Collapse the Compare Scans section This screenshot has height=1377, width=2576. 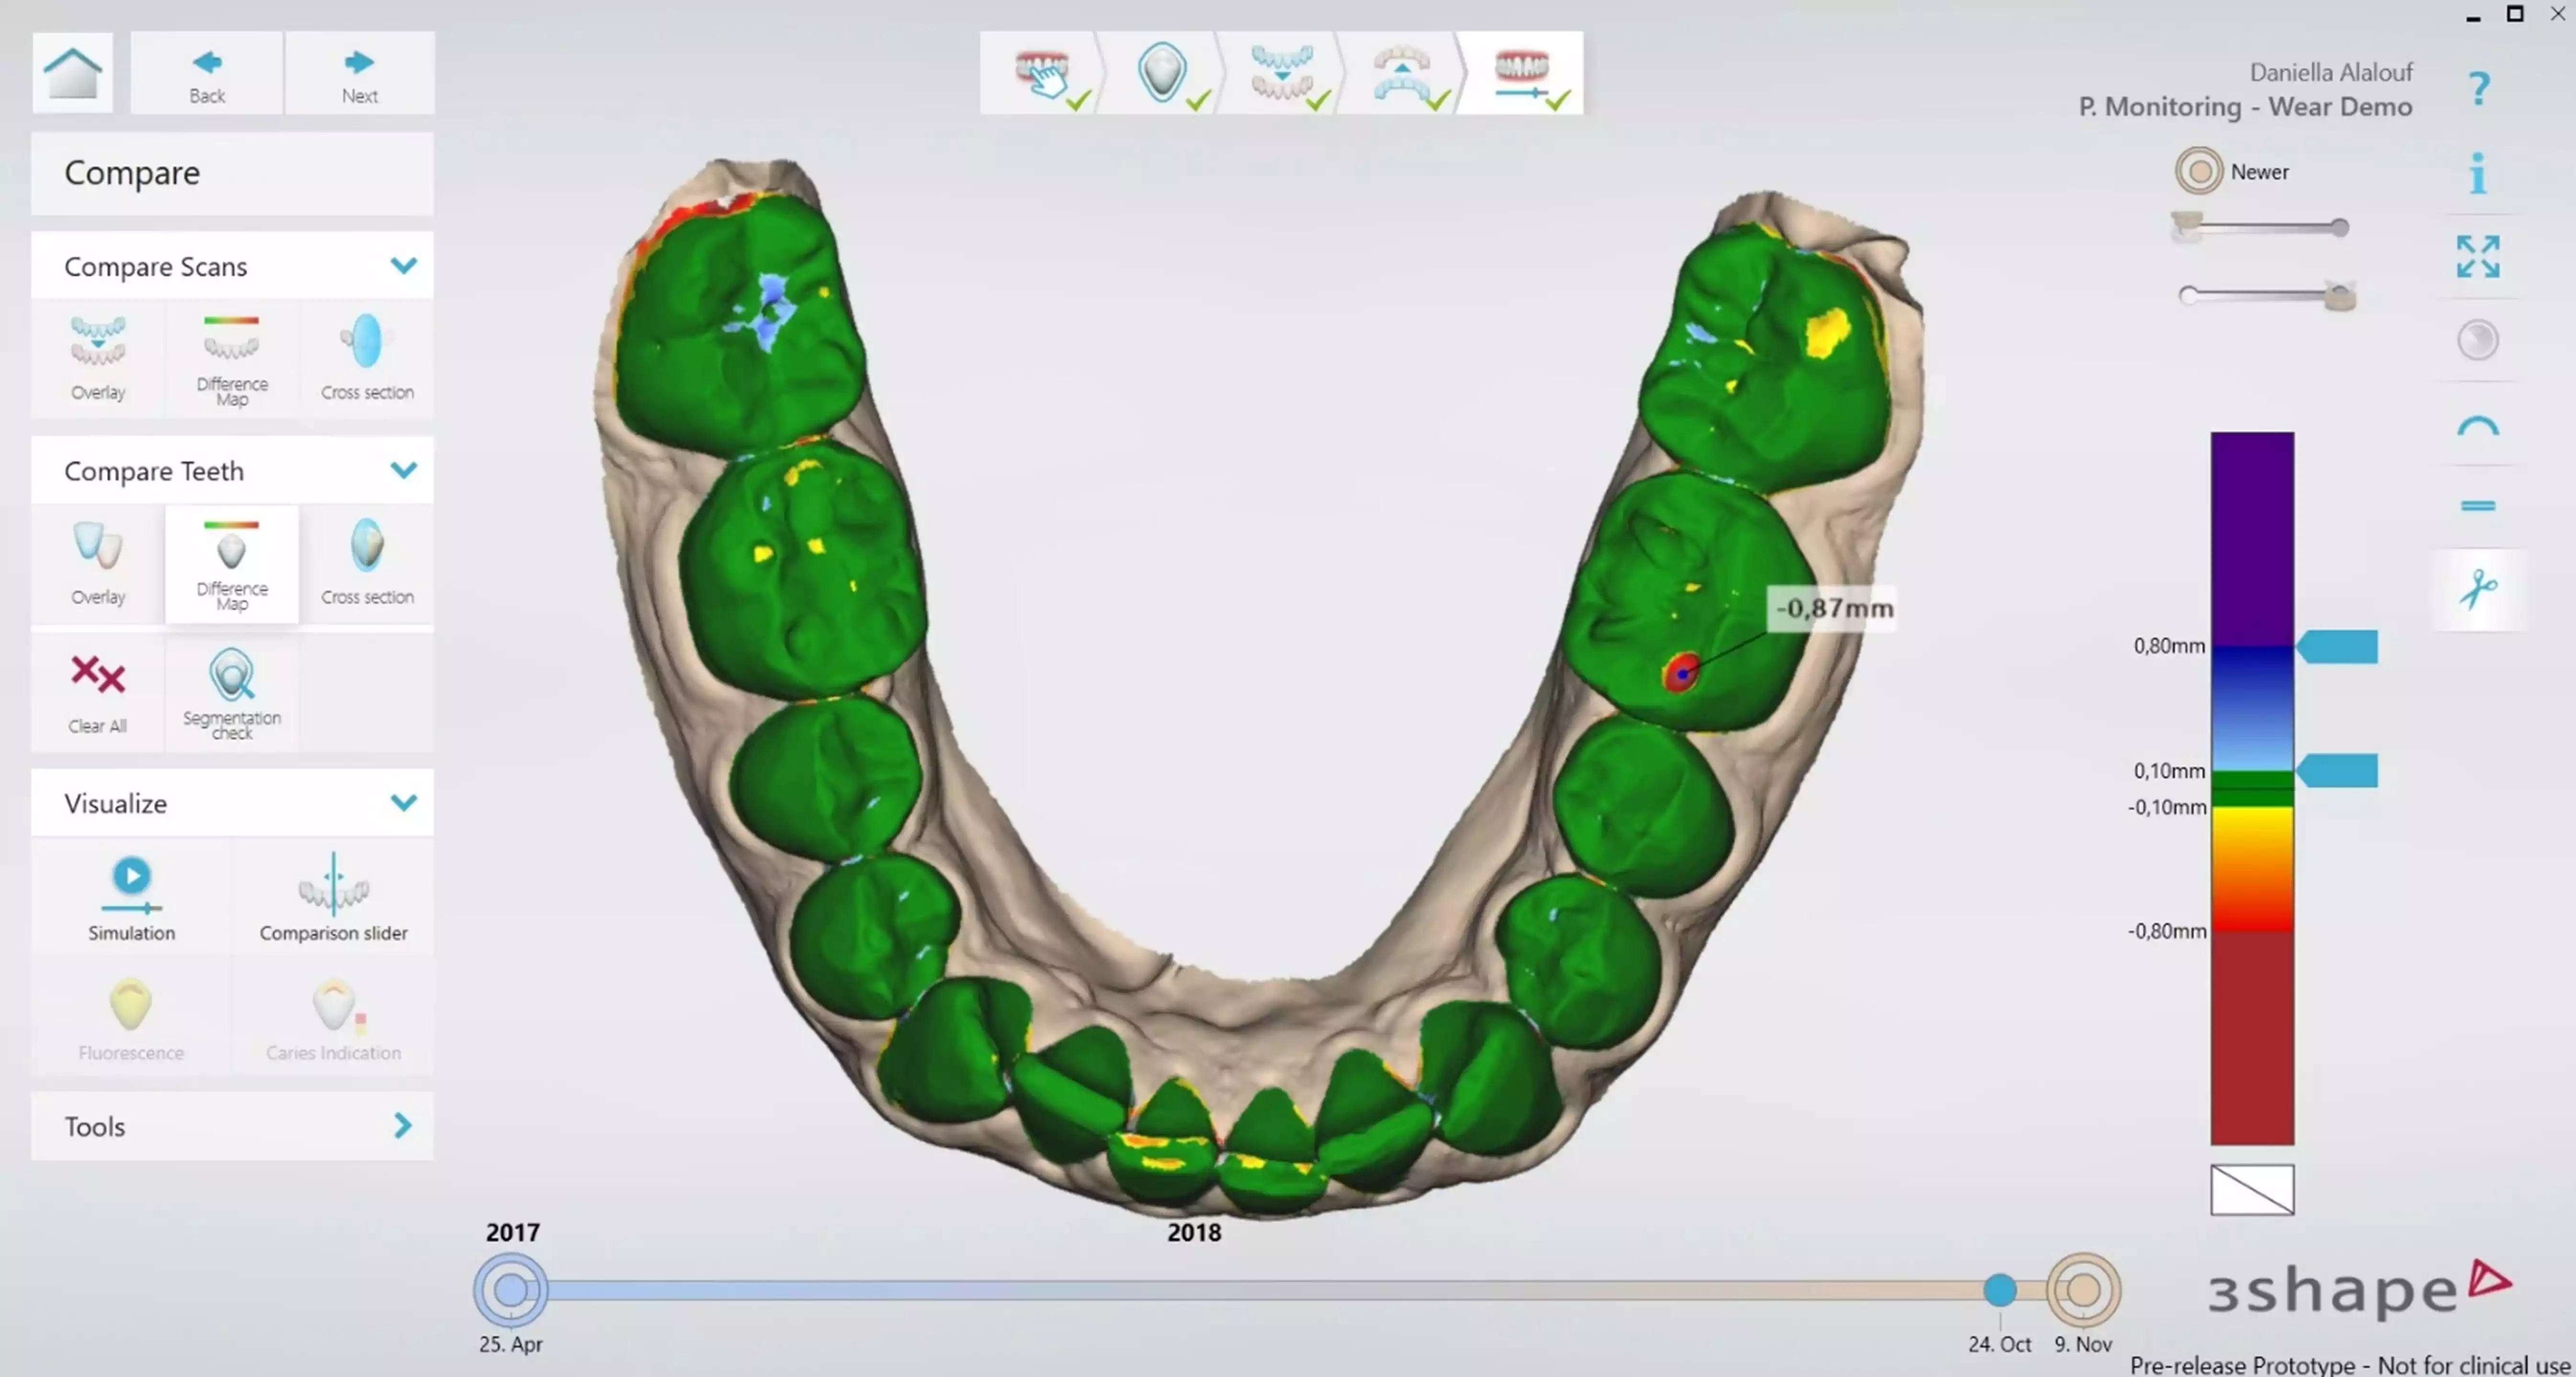(x=403, y=266)
